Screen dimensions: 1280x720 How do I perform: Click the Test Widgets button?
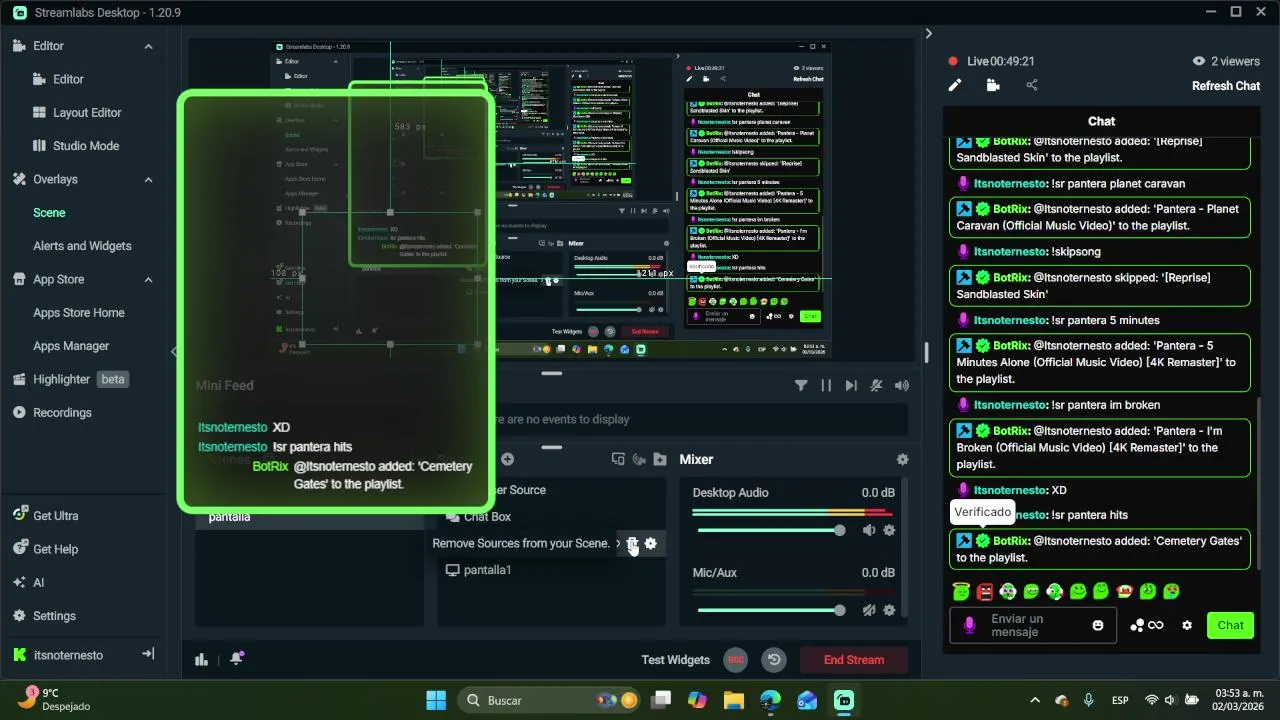pos(676,660)
